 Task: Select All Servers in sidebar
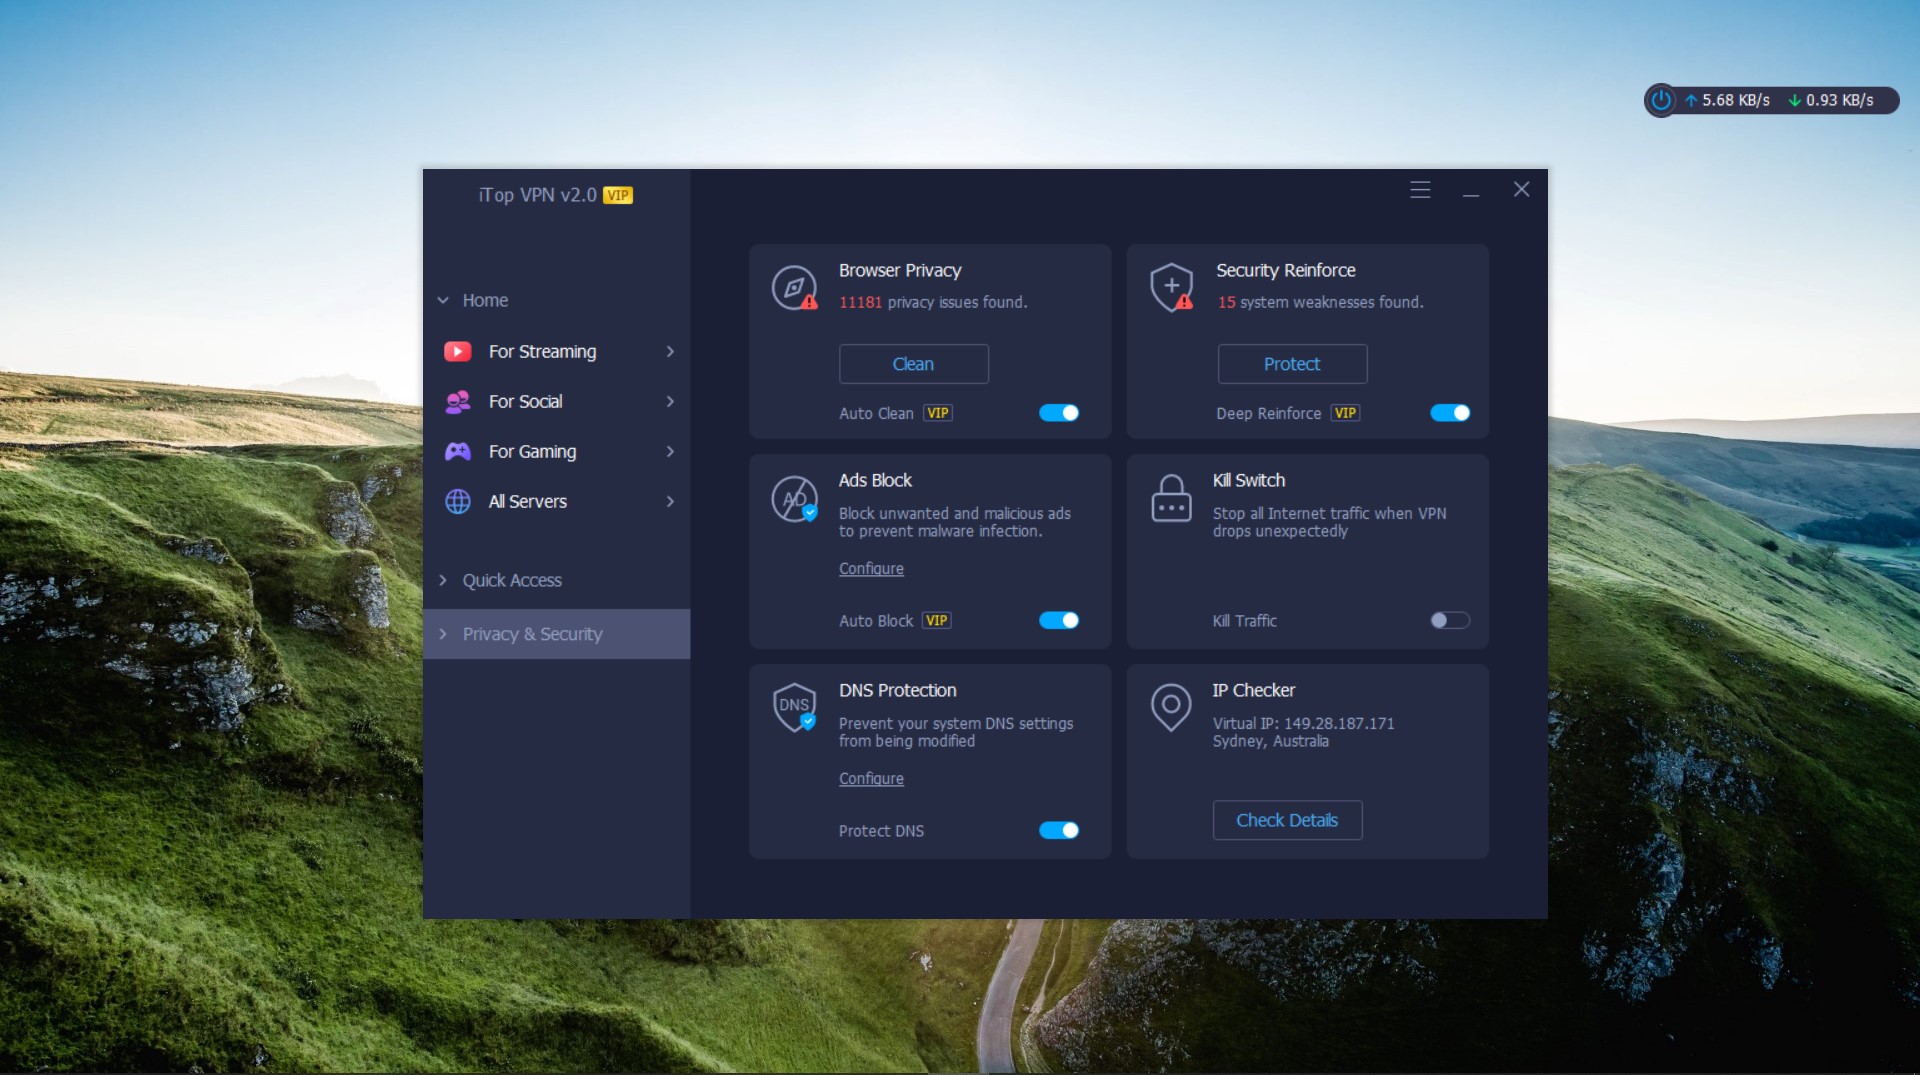pyautogui.click(x=557, y=501)
